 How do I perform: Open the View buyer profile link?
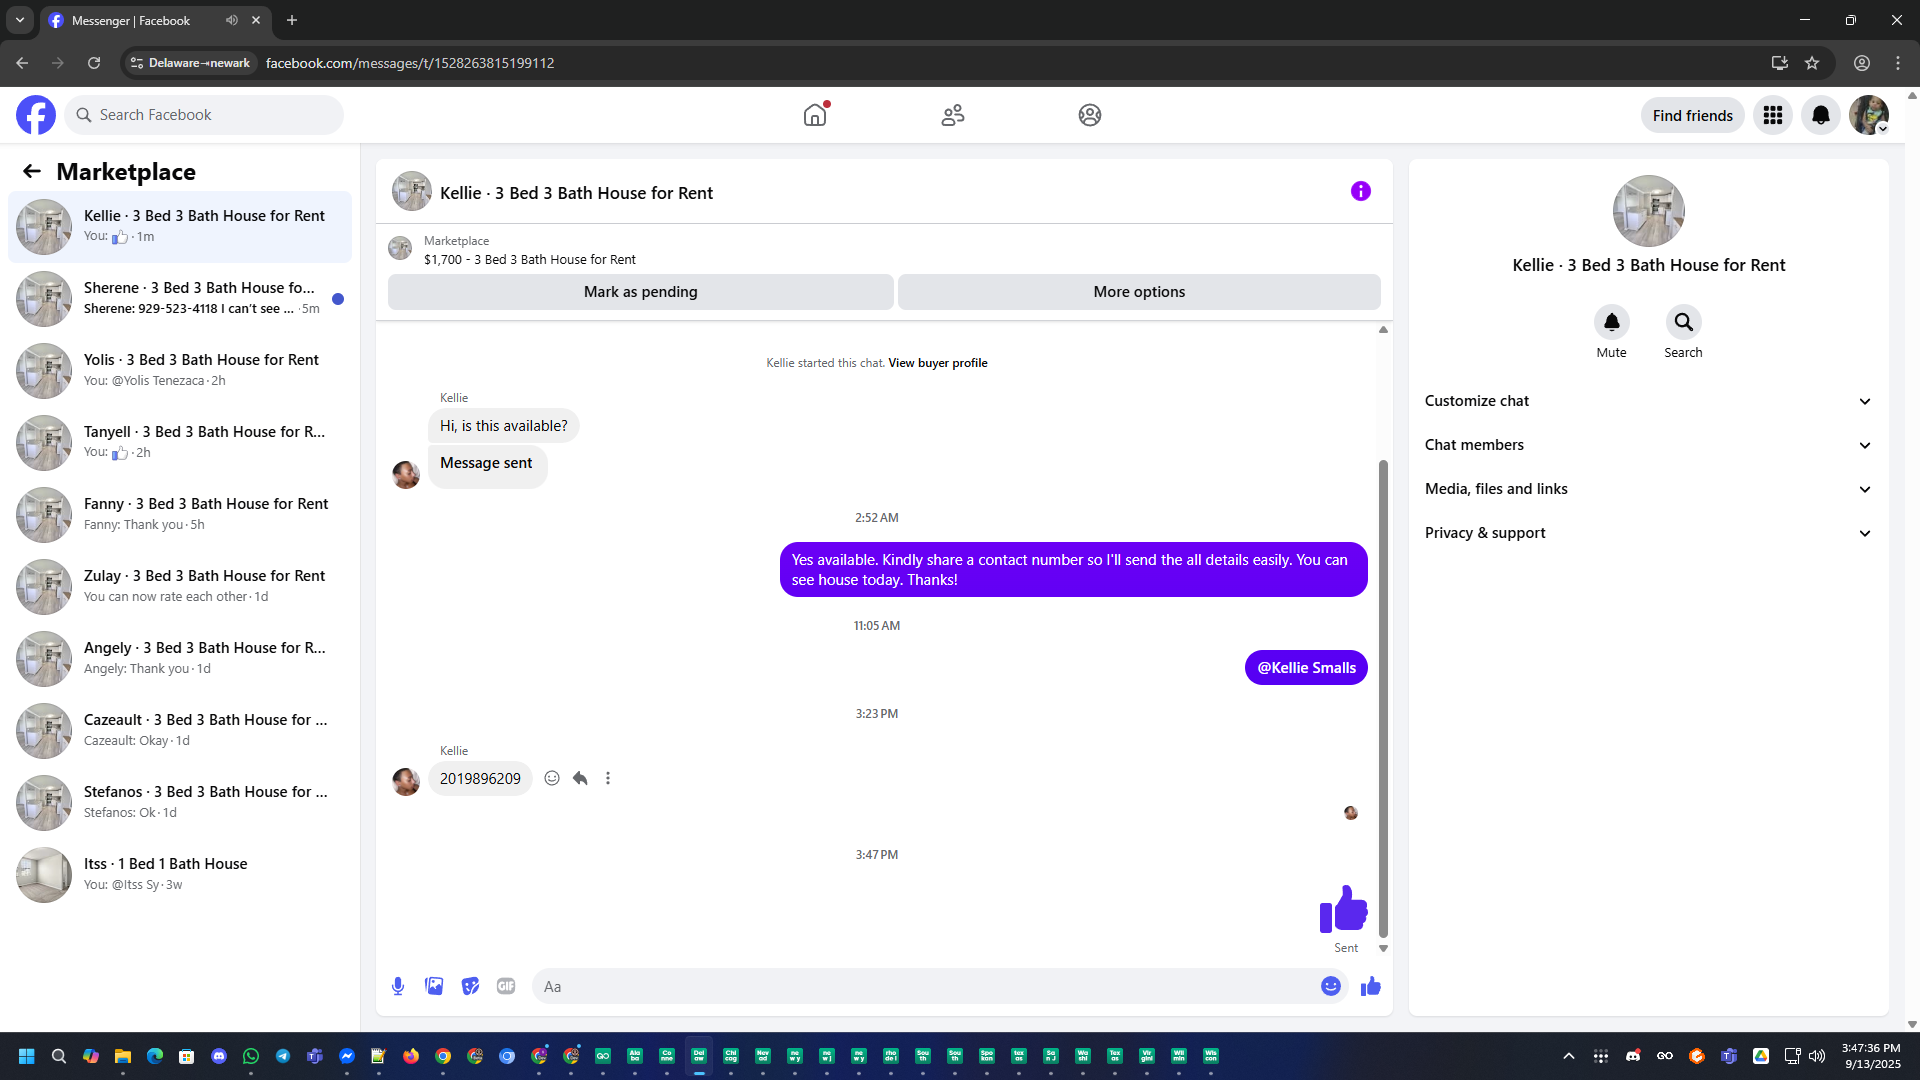[x=937, y=363]
